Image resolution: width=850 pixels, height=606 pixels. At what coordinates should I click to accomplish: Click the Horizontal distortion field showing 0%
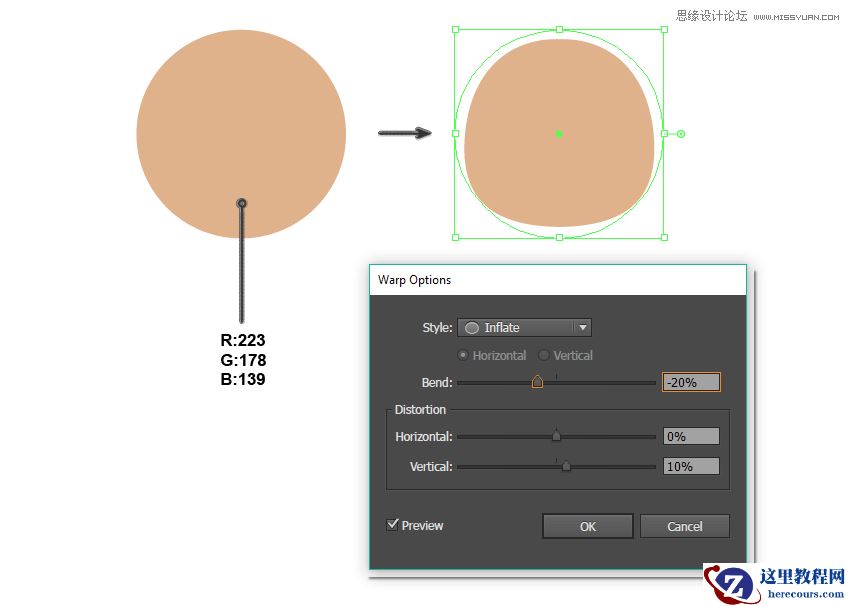(691, 436)
